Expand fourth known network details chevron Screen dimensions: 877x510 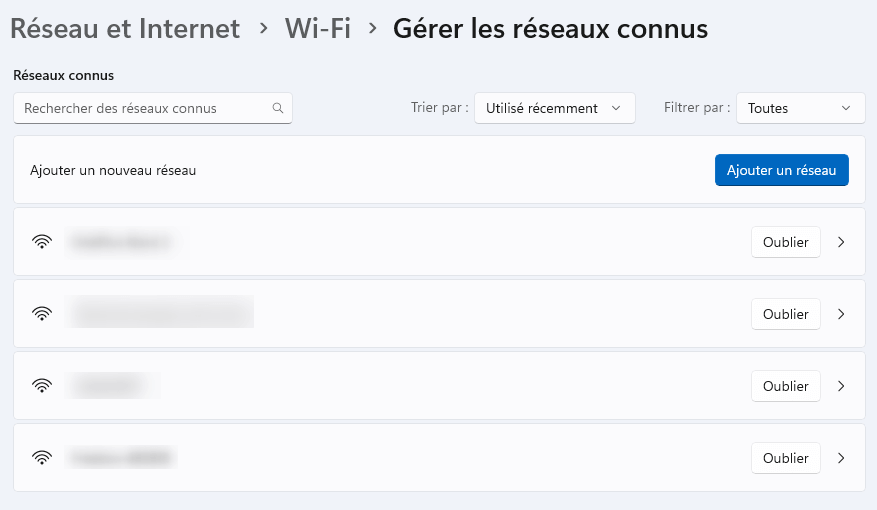pos(841,459)
